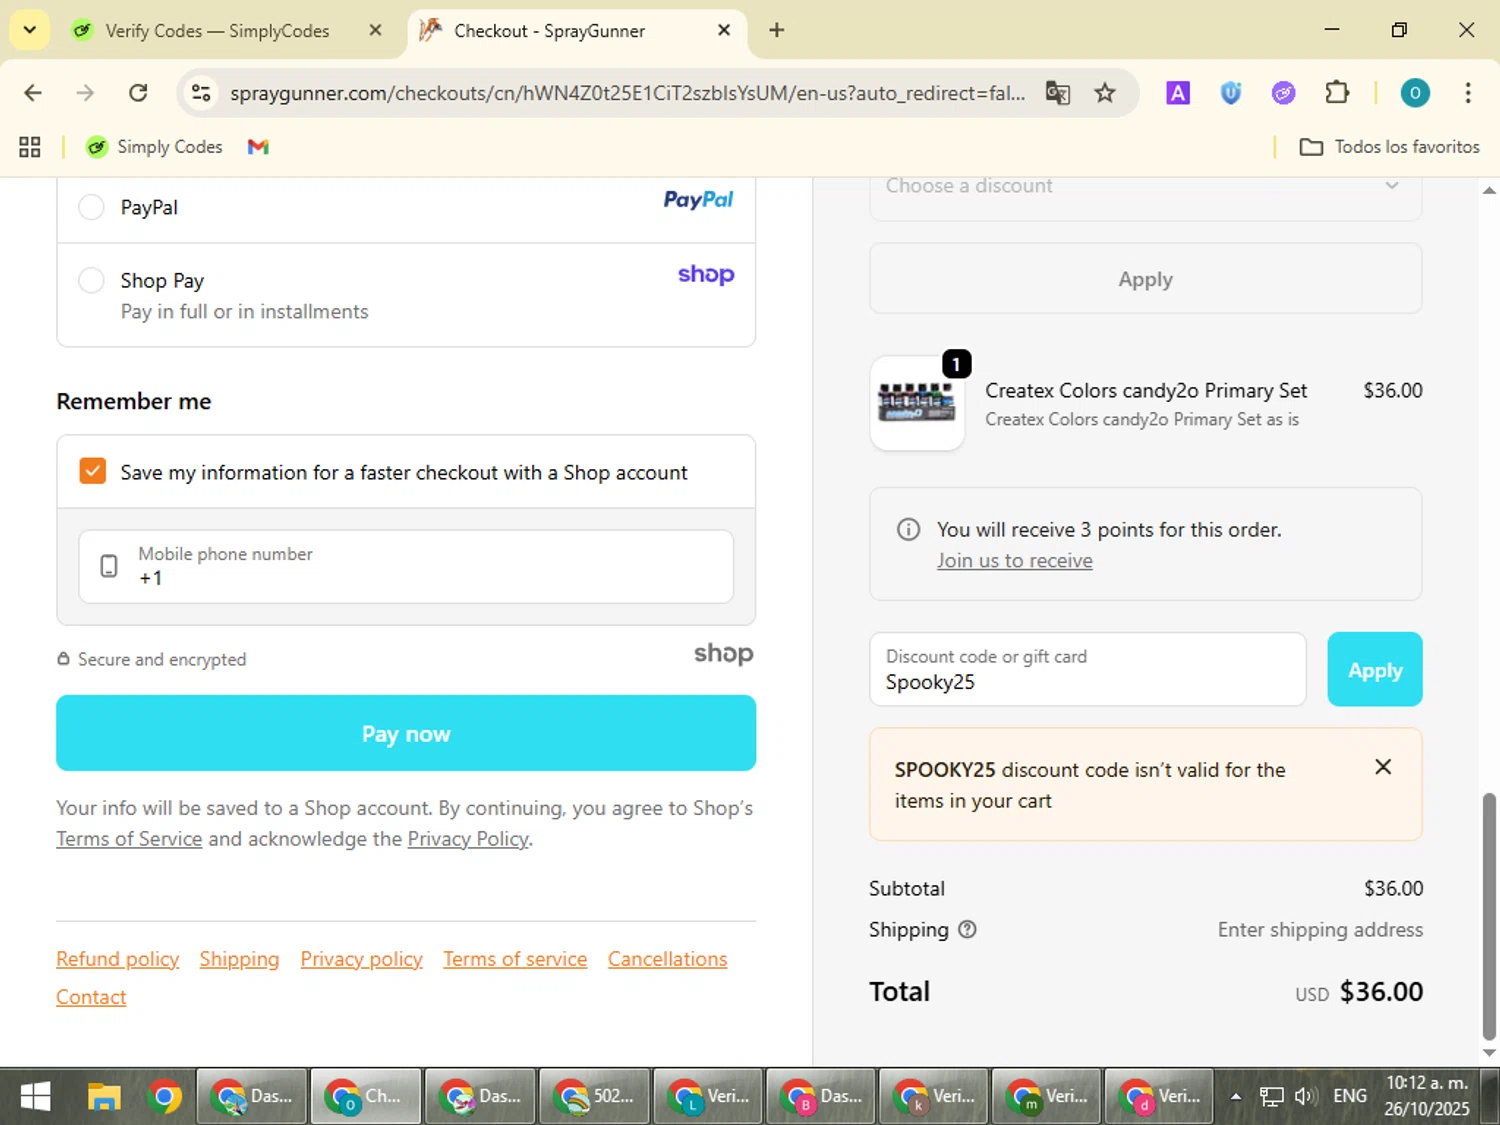This screenshot has width=1500, height=1125.
Task: Open the purple A extension
Action: click(x=1178, y=93)
